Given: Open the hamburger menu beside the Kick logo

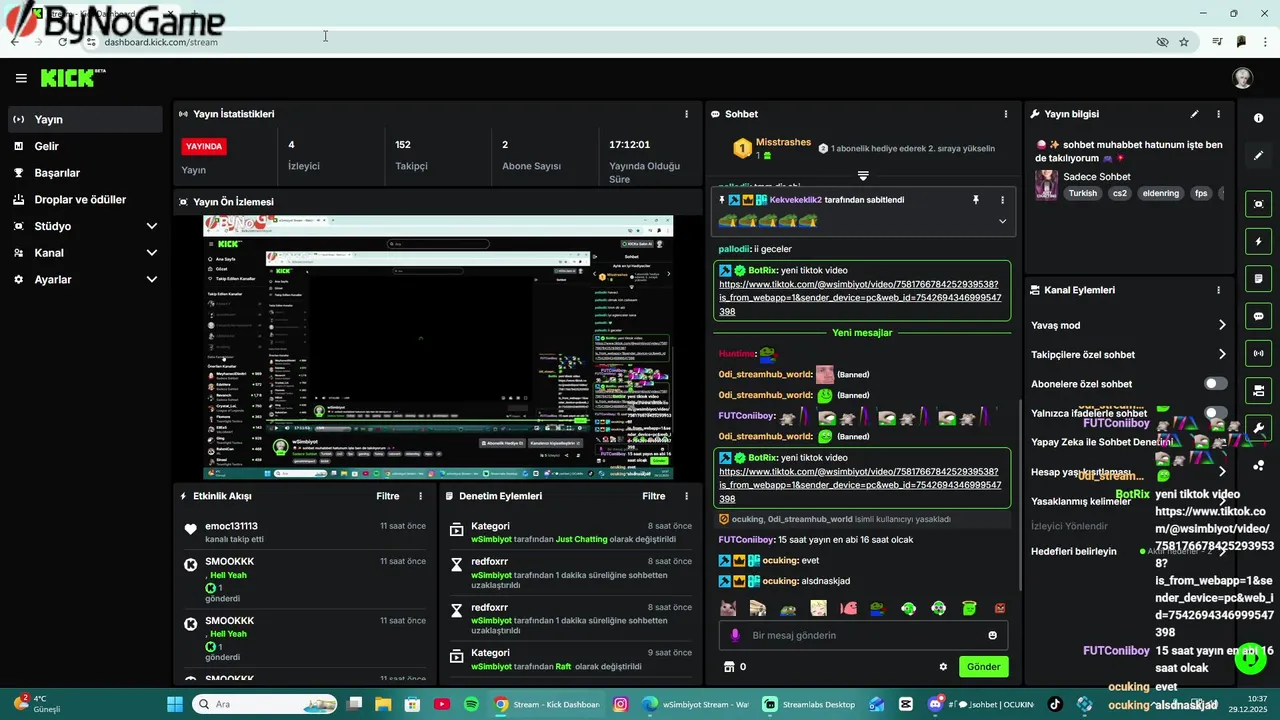Looking at the screenshot, I should click(21, 78).
